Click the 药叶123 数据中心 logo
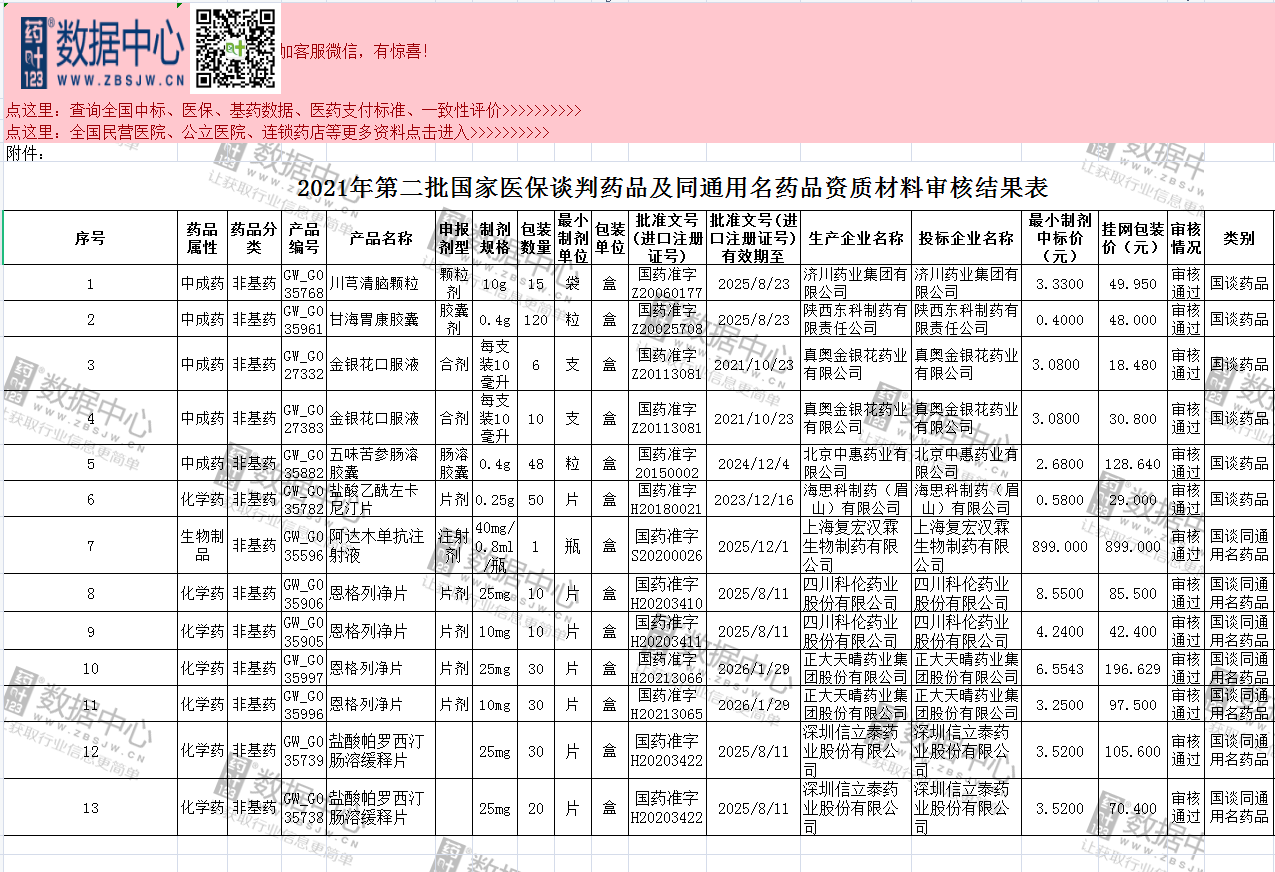The height and width of the screenshot is (872, 1275). point(103,53)
